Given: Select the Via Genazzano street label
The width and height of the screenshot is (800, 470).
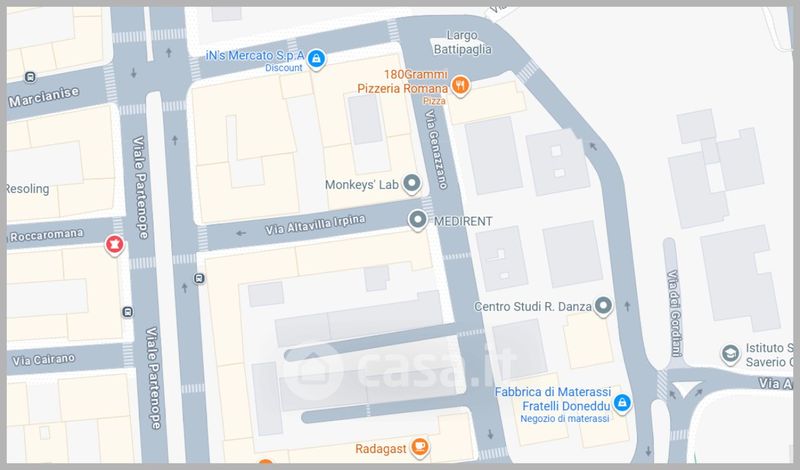Looking at the screenshot, I should pyautogui.click(x=436, y=149).
